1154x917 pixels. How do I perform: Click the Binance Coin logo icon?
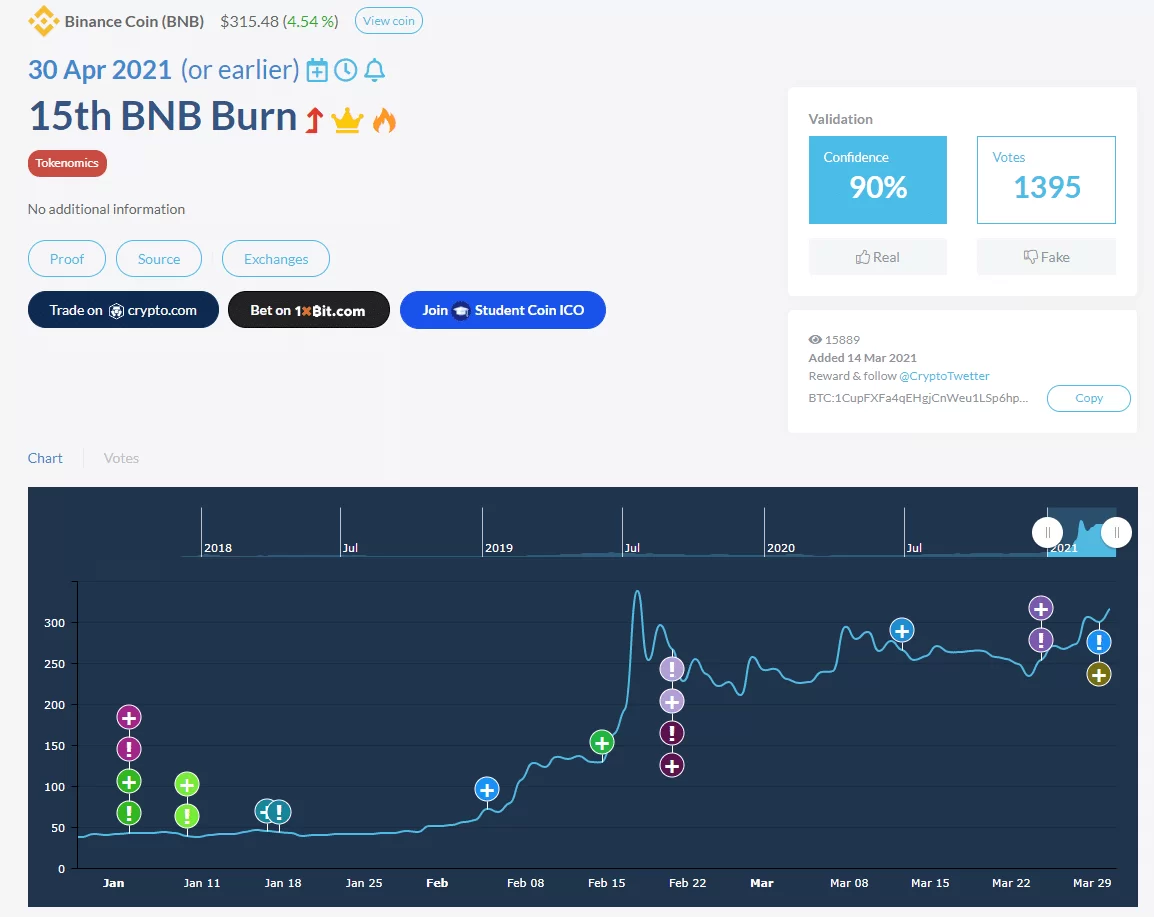[x=43, y=21]
